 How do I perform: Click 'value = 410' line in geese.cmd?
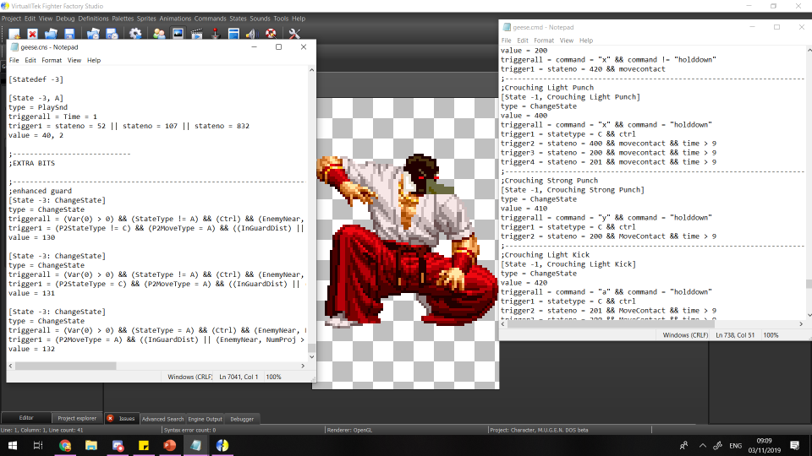[x=524, y=209]
